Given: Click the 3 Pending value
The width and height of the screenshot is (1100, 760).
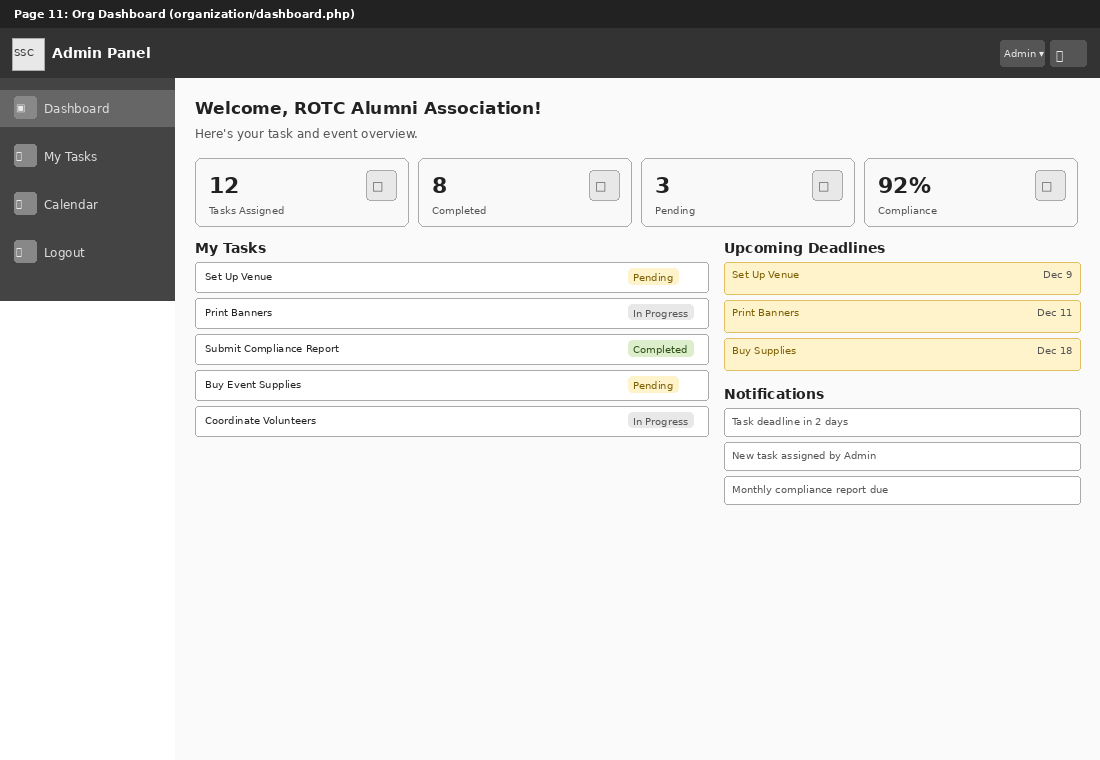Looking at the screenshot, I should (x=662, y=185).
